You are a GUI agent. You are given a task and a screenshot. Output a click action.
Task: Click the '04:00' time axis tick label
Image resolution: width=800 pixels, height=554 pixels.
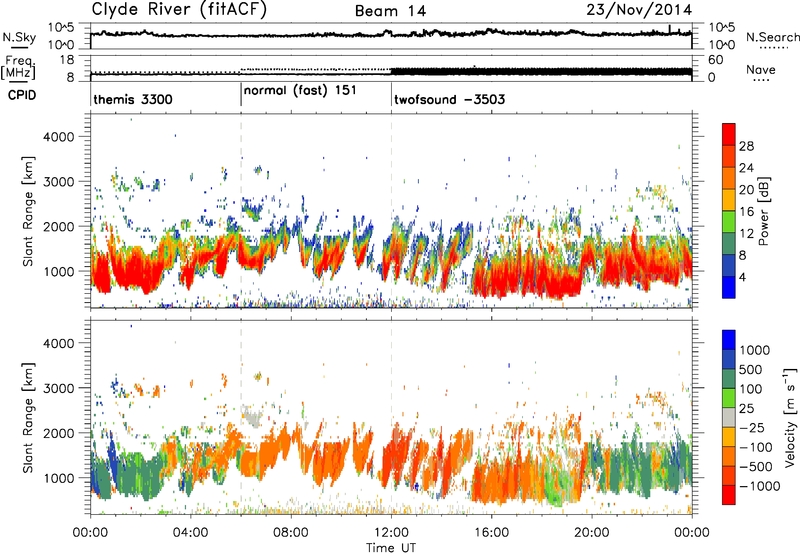190,533
